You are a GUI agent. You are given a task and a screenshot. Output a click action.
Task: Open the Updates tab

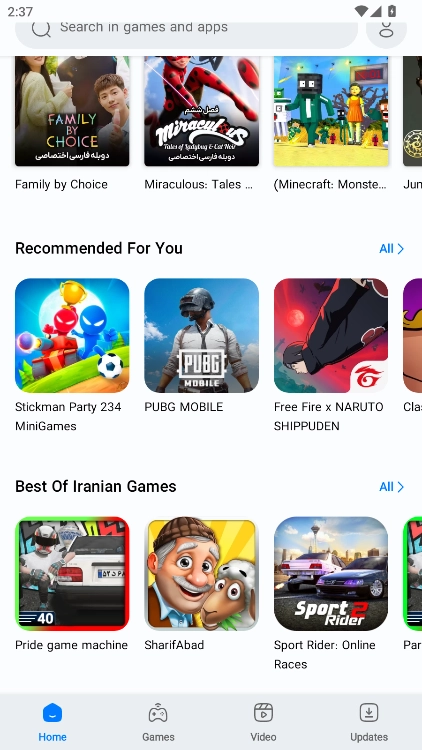[369, 722]
